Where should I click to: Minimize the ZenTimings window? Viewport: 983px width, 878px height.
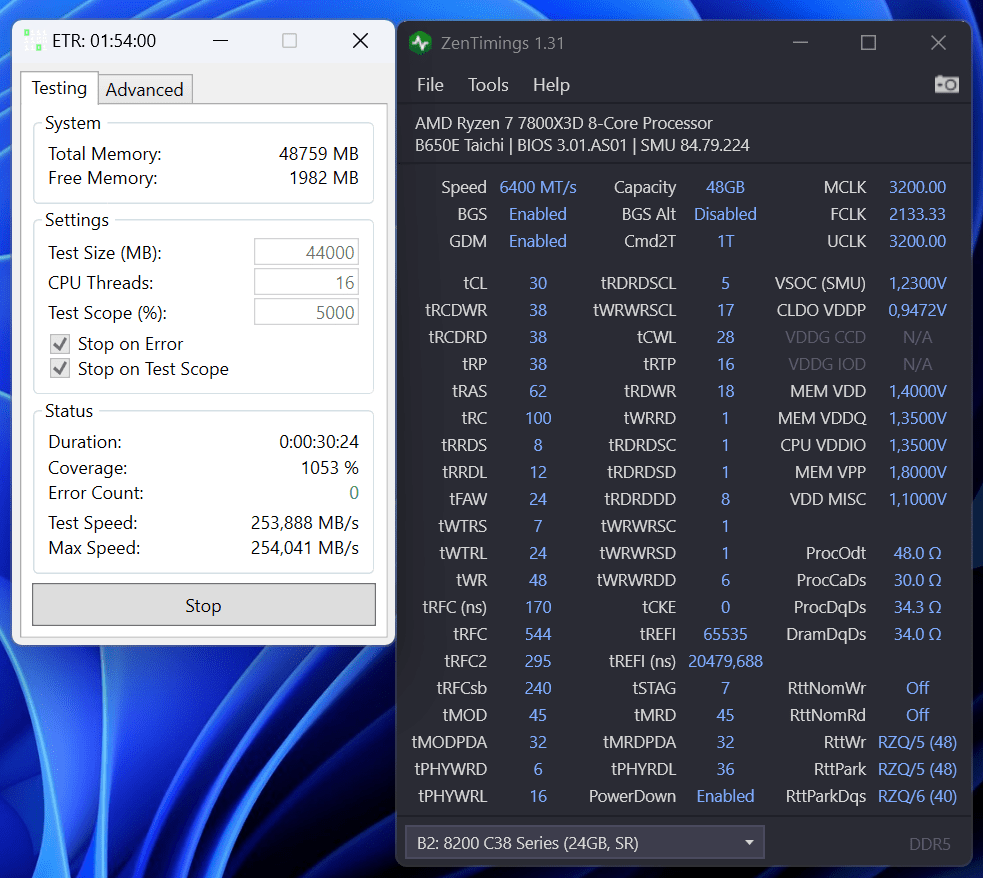click(800, 43)
